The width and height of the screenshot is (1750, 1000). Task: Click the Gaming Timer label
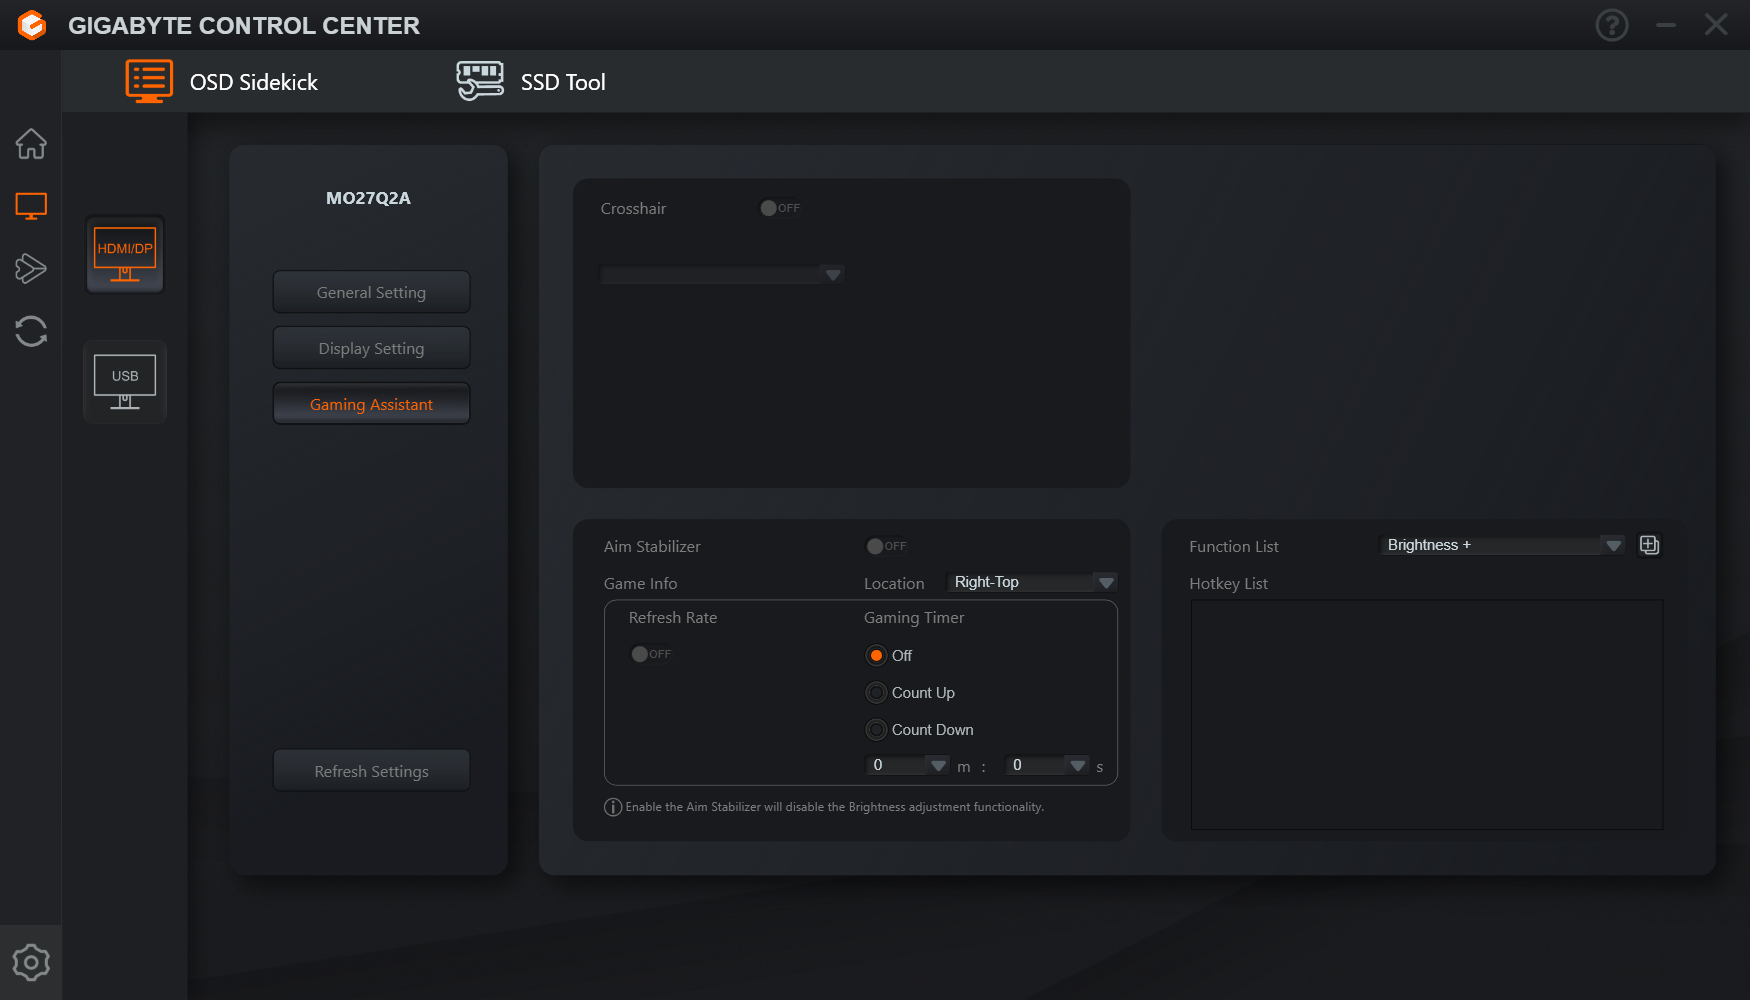(914, 618)
